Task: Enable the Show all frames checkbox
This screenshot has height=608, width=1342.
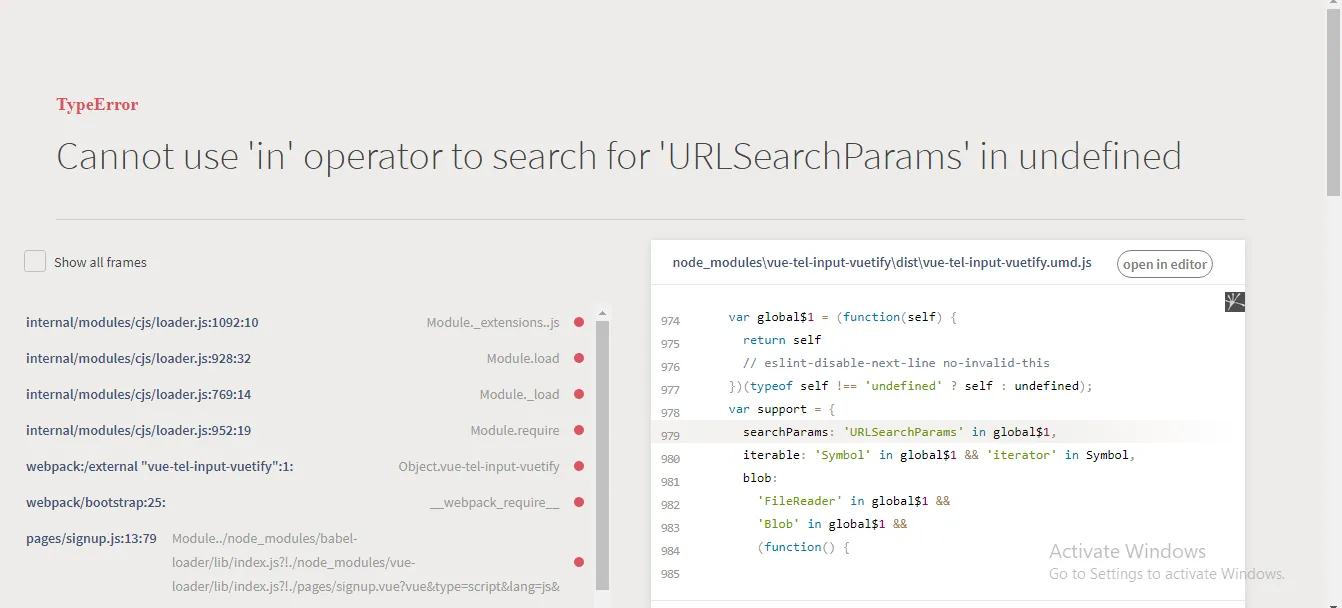Action: 35,261
